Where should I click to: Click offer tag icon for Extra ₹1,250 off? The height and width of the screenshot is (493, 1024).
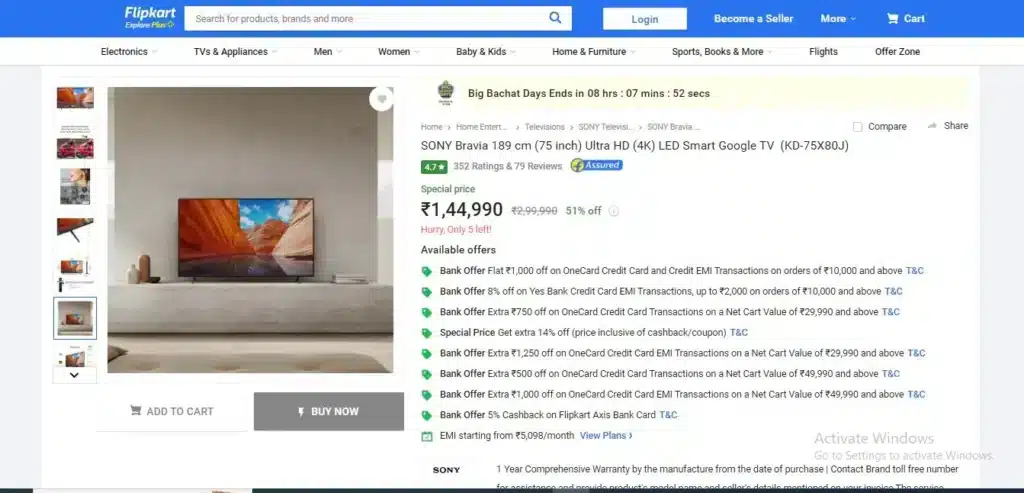pos(426,354)
